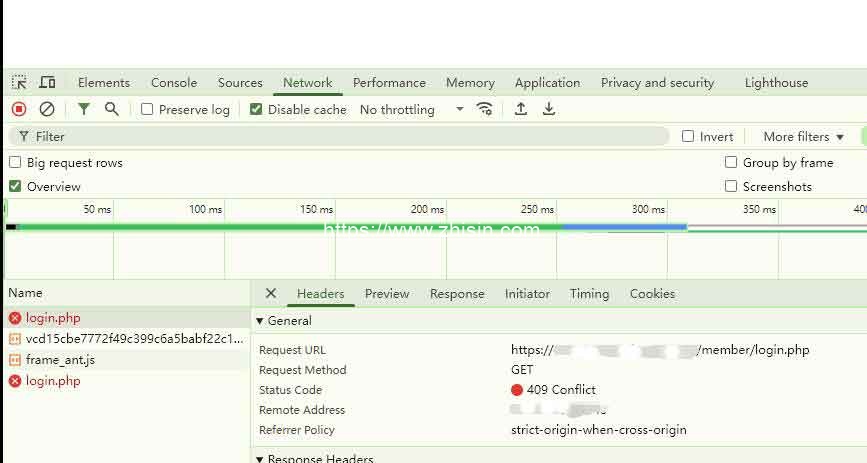This screenshot has width=867, height=463.
Task: Open the No throttling dropdown
Action: click(411, 110)
